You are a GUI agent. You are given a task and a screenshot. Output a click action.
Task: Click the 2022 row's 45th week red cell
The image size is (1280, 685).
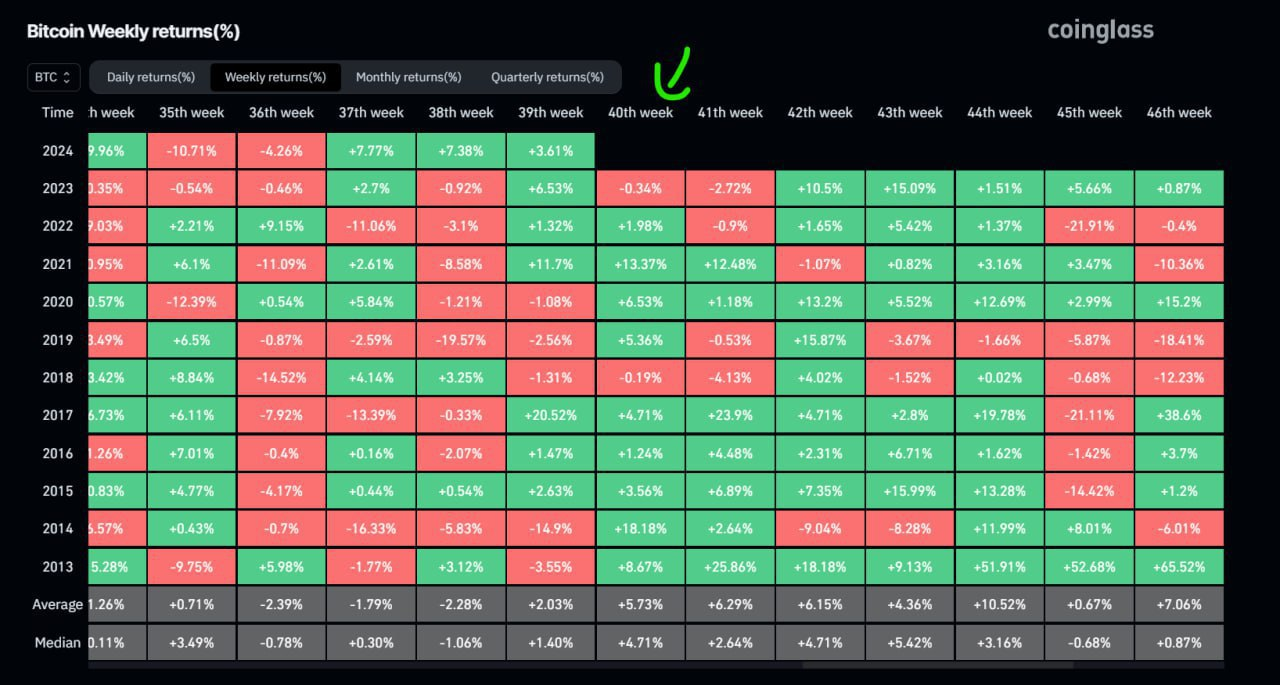(x=1089, y=226)
